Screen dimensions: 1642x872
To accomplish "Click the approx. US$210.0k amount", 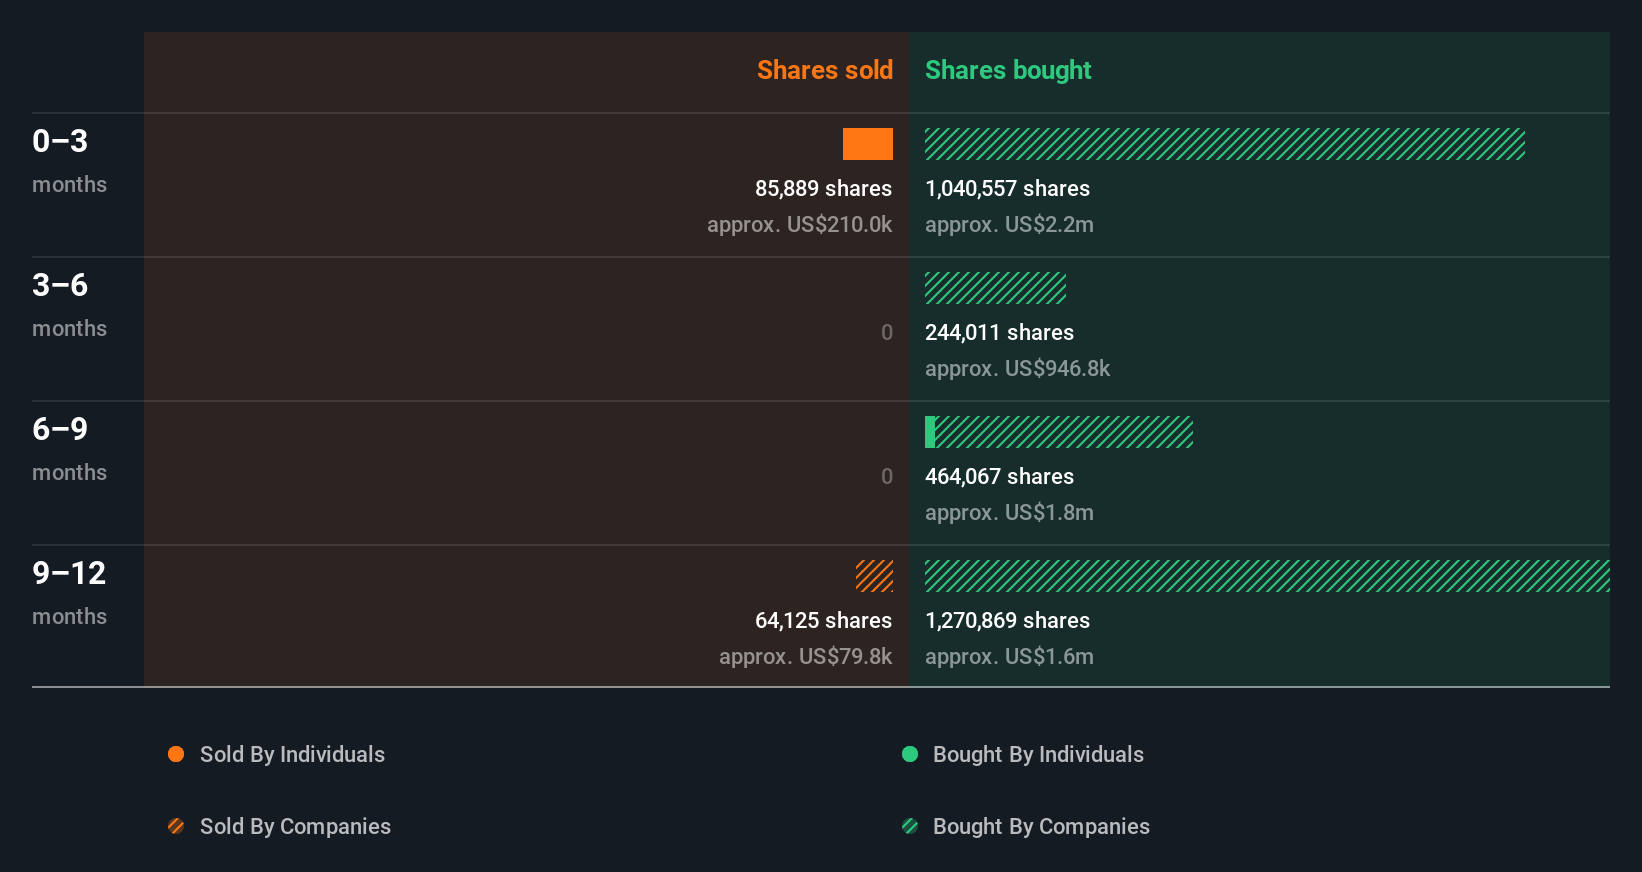I will click(x=799, y=225).
